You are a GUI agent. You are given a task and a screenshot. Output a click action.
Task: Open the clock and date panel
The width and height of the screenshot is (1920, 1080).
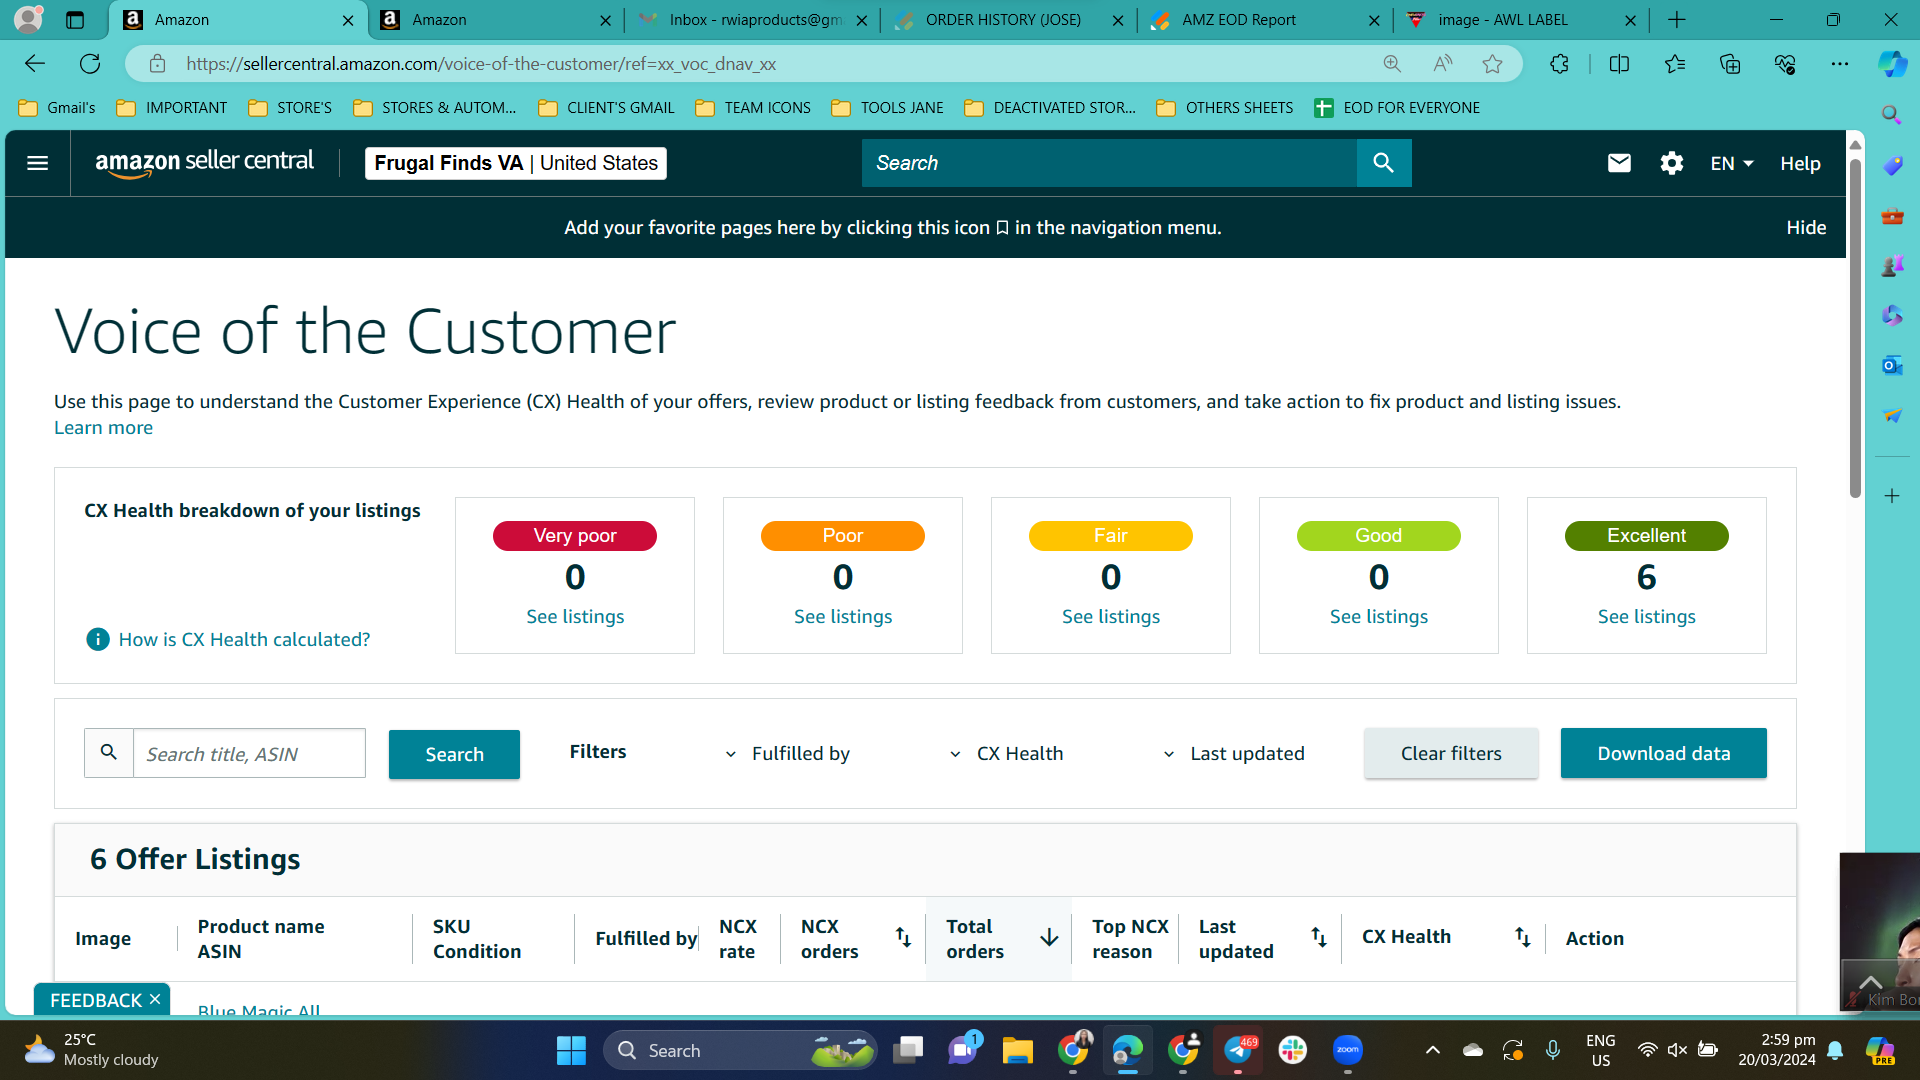[x=1776, y=1050]
